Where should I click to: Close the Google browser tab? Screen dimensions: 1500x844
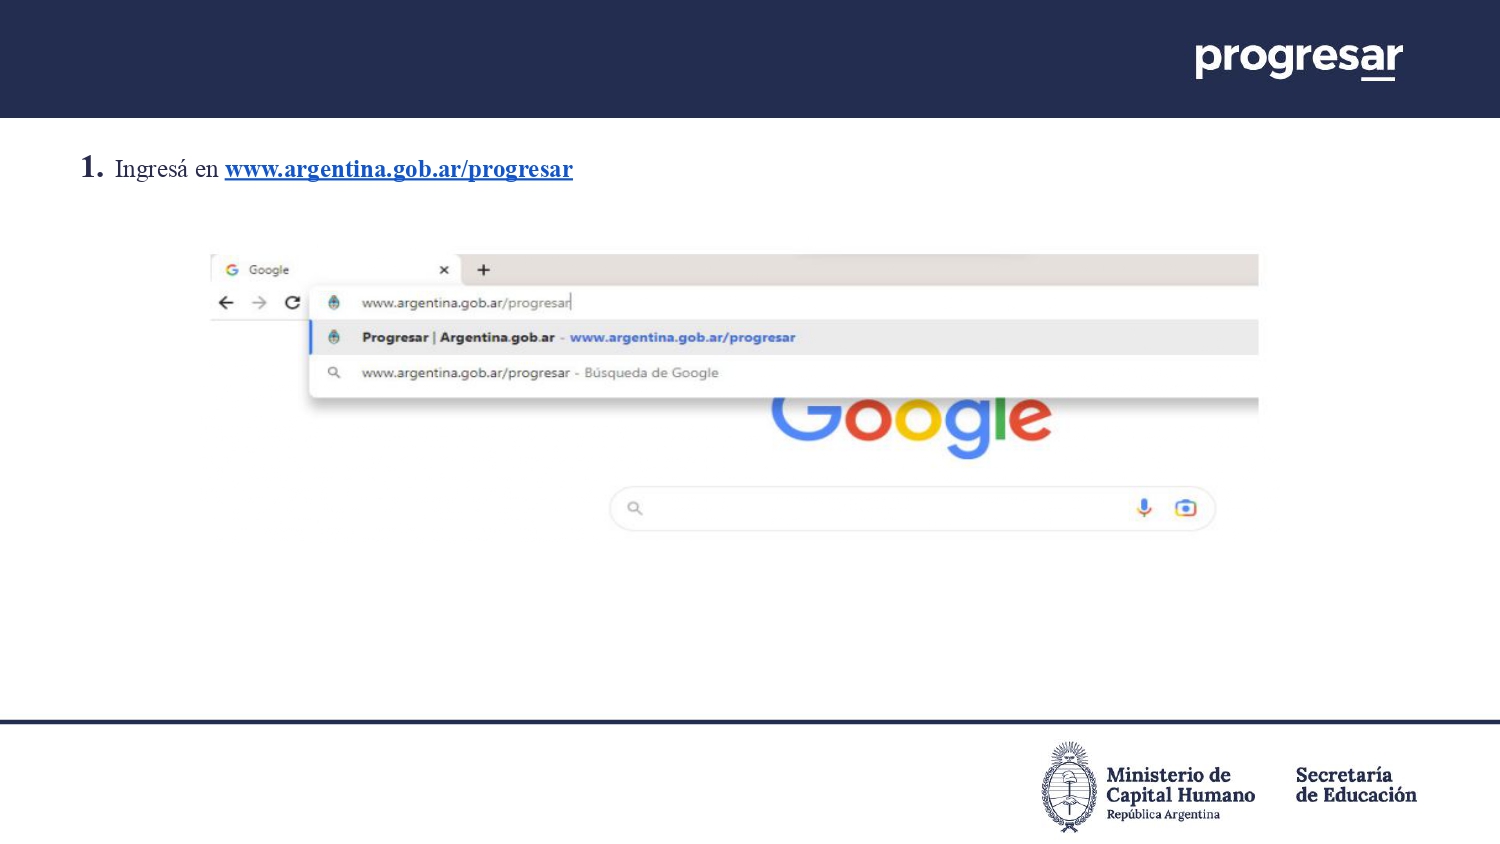coord(444,270)
